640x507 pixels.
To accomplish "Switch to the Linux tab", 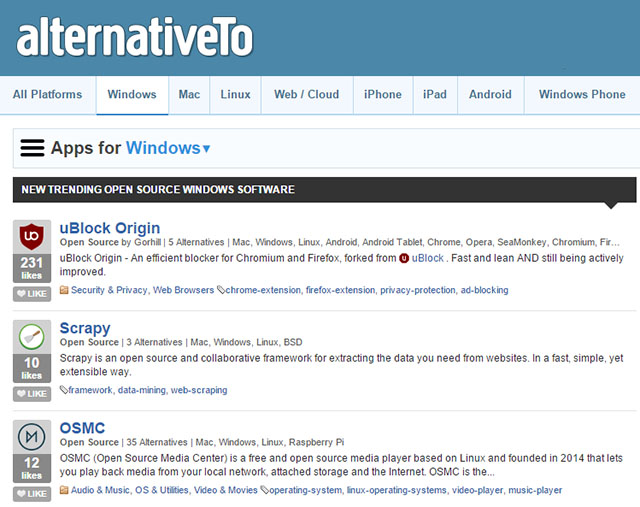I will 236,95.
